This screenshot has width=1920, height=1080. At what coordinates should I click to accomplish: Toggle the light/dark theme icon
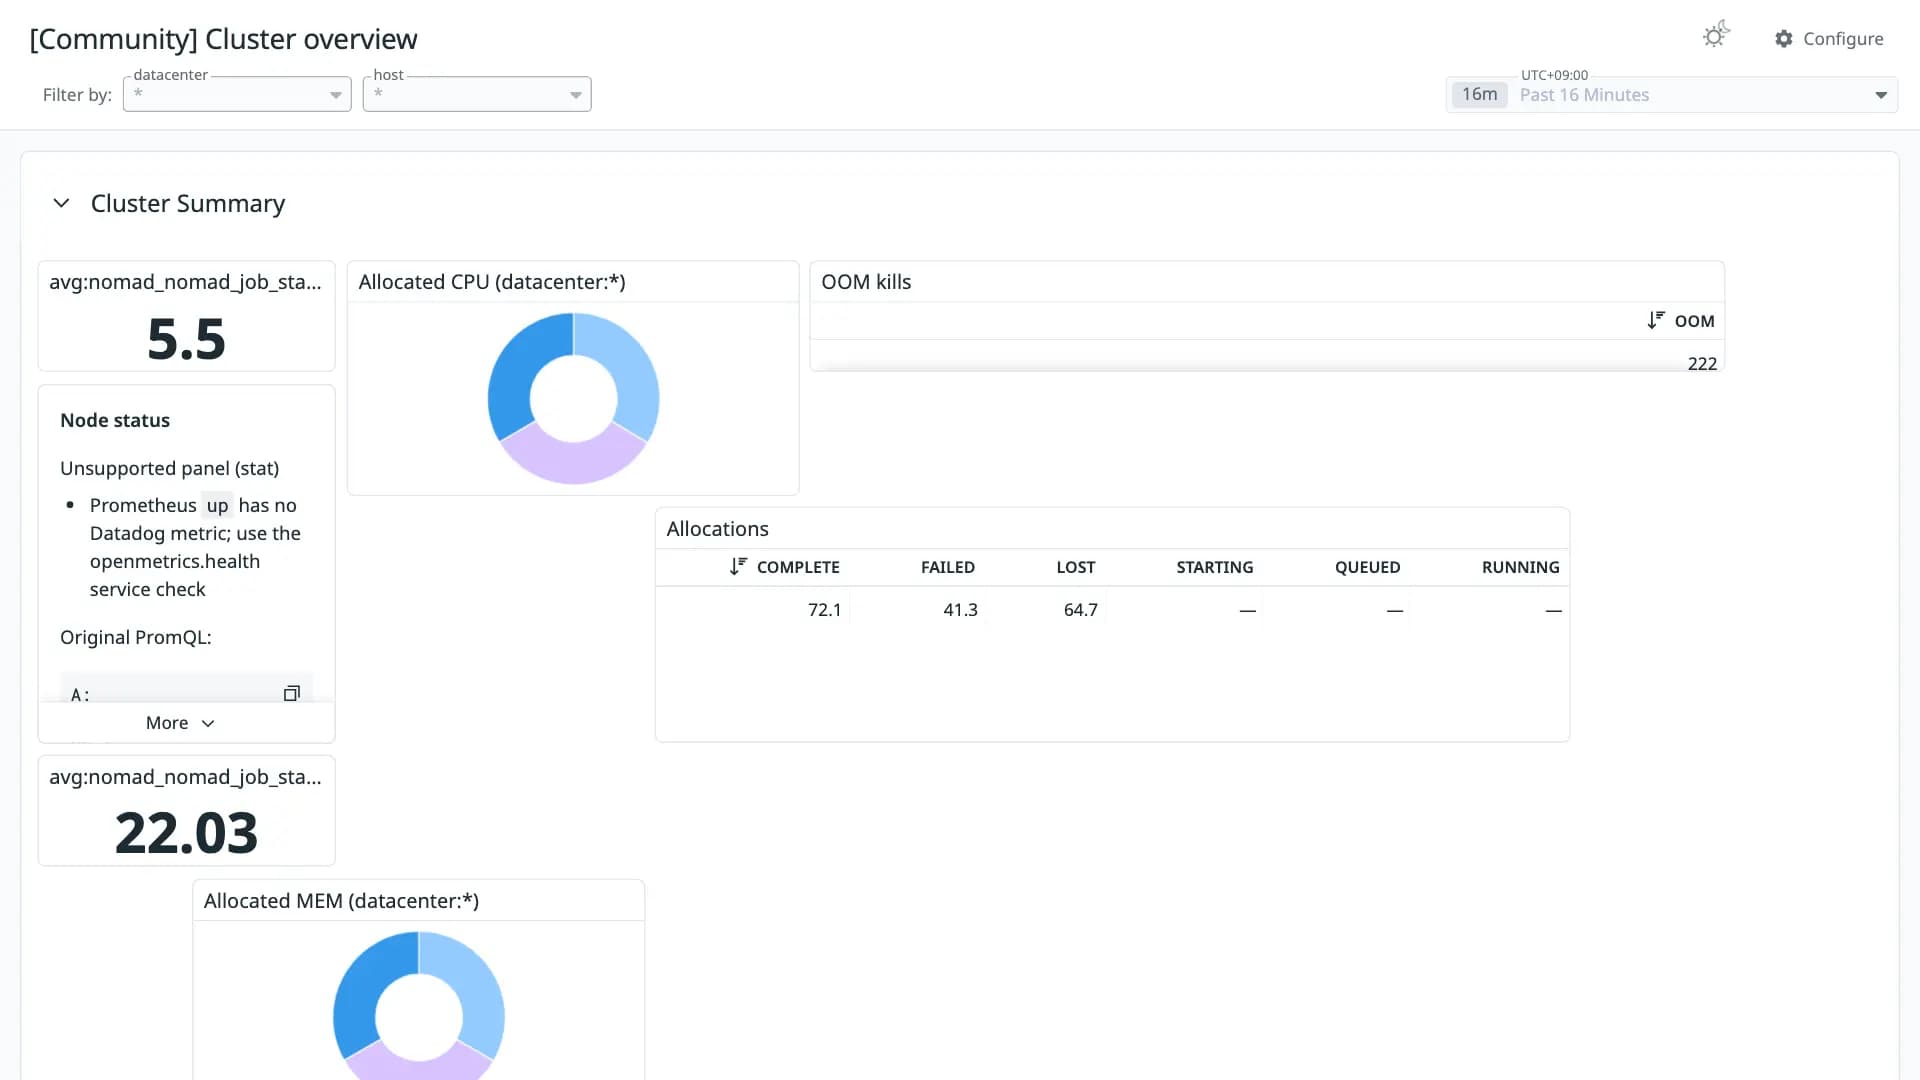pyautogui.click(x=1716, y=36)
